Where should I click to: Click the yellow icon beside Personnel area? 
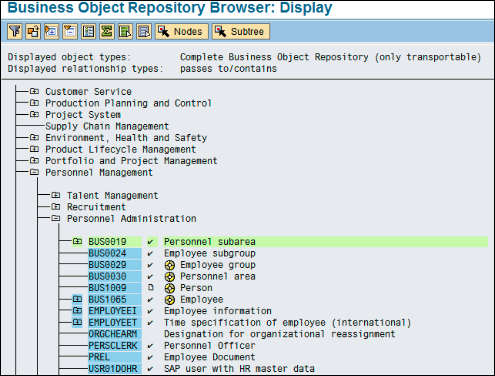pyautogui.click(x=170, y=277)
